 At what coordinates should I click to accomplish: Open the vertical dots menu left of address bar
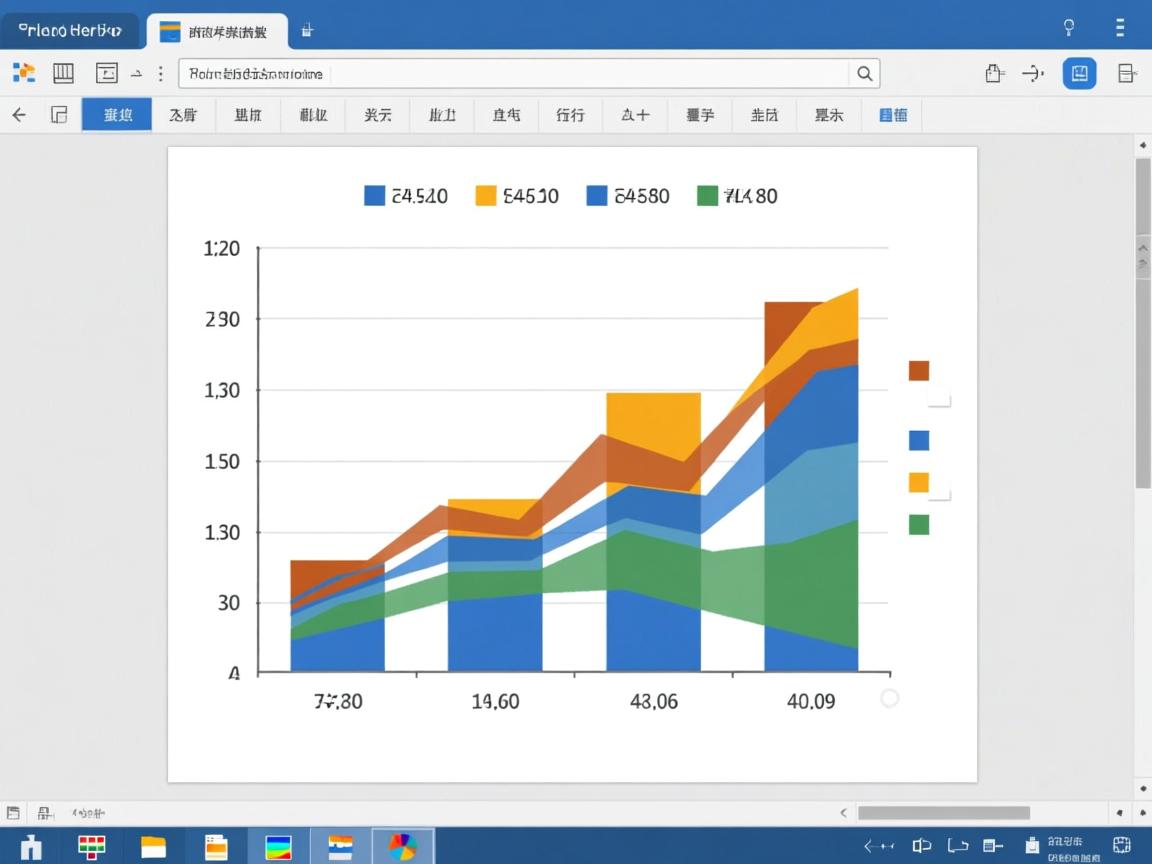pos(161,73)
